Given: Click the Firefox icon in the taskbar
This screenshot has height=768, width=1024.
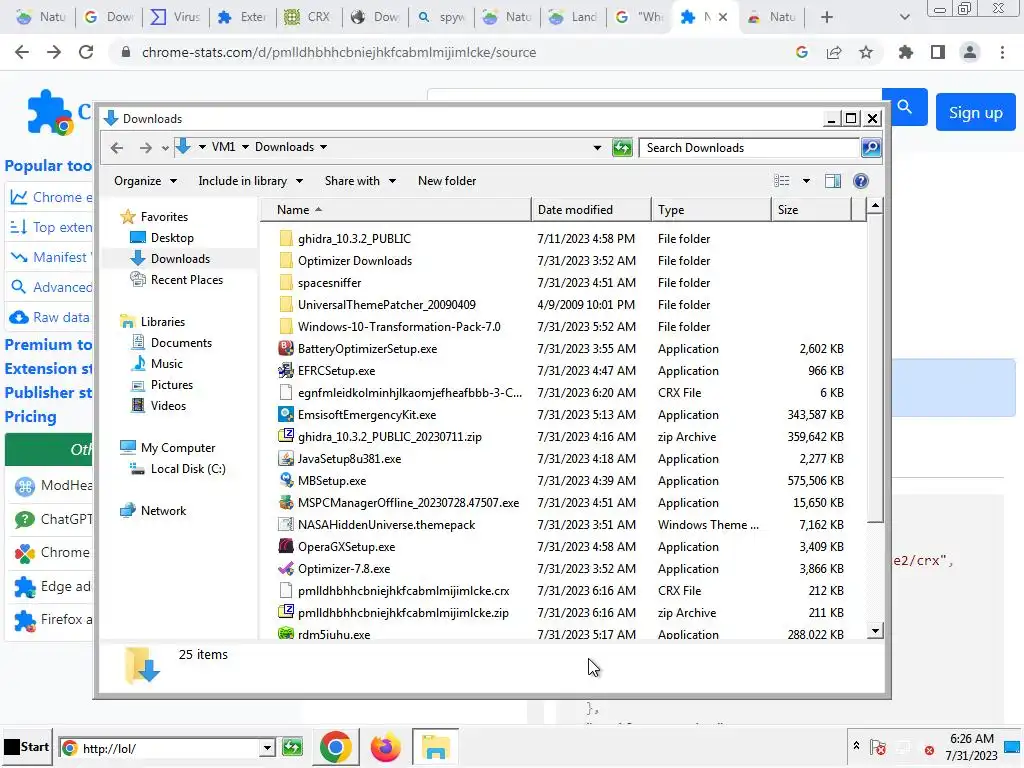Looking at the screenshot, I should (385, 747).
